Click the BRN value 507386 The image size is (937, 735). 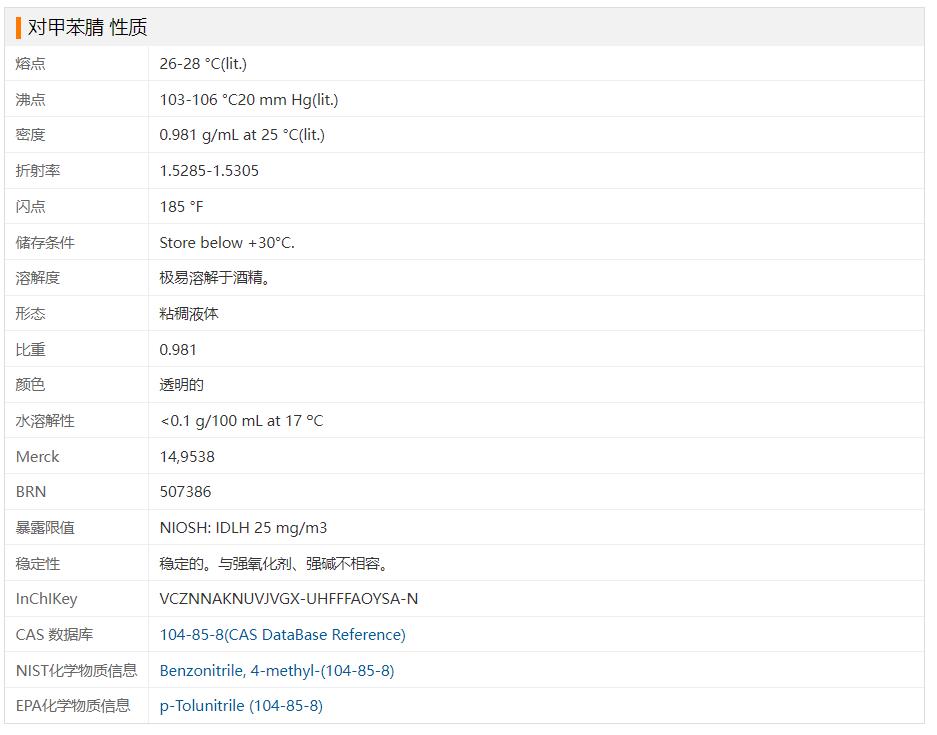click(185, 492)
